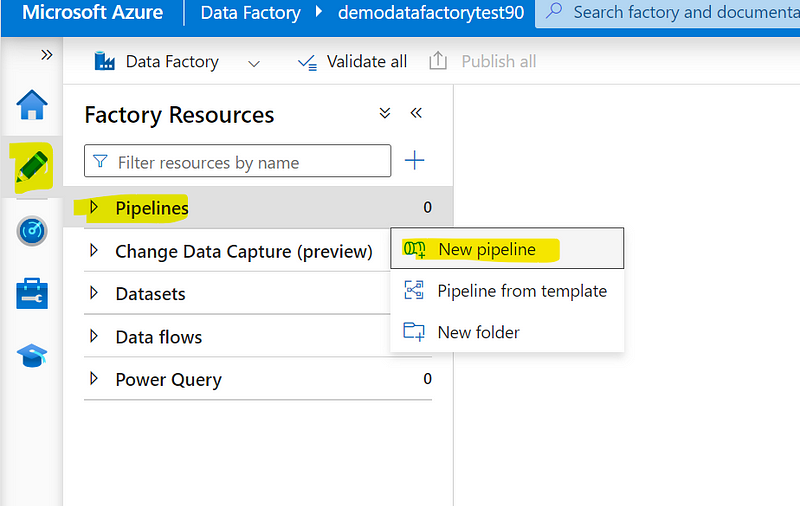Expand the Data flows tree arrow
This screenshot has width=800, height=506.
[93, 336]
